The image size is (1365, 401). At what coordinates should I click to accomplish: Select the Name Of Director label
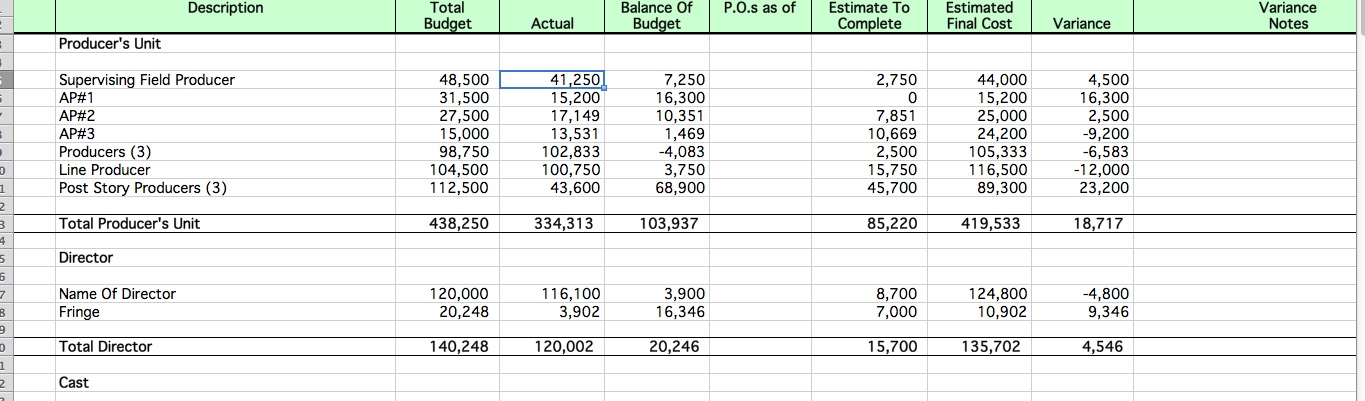117,294
